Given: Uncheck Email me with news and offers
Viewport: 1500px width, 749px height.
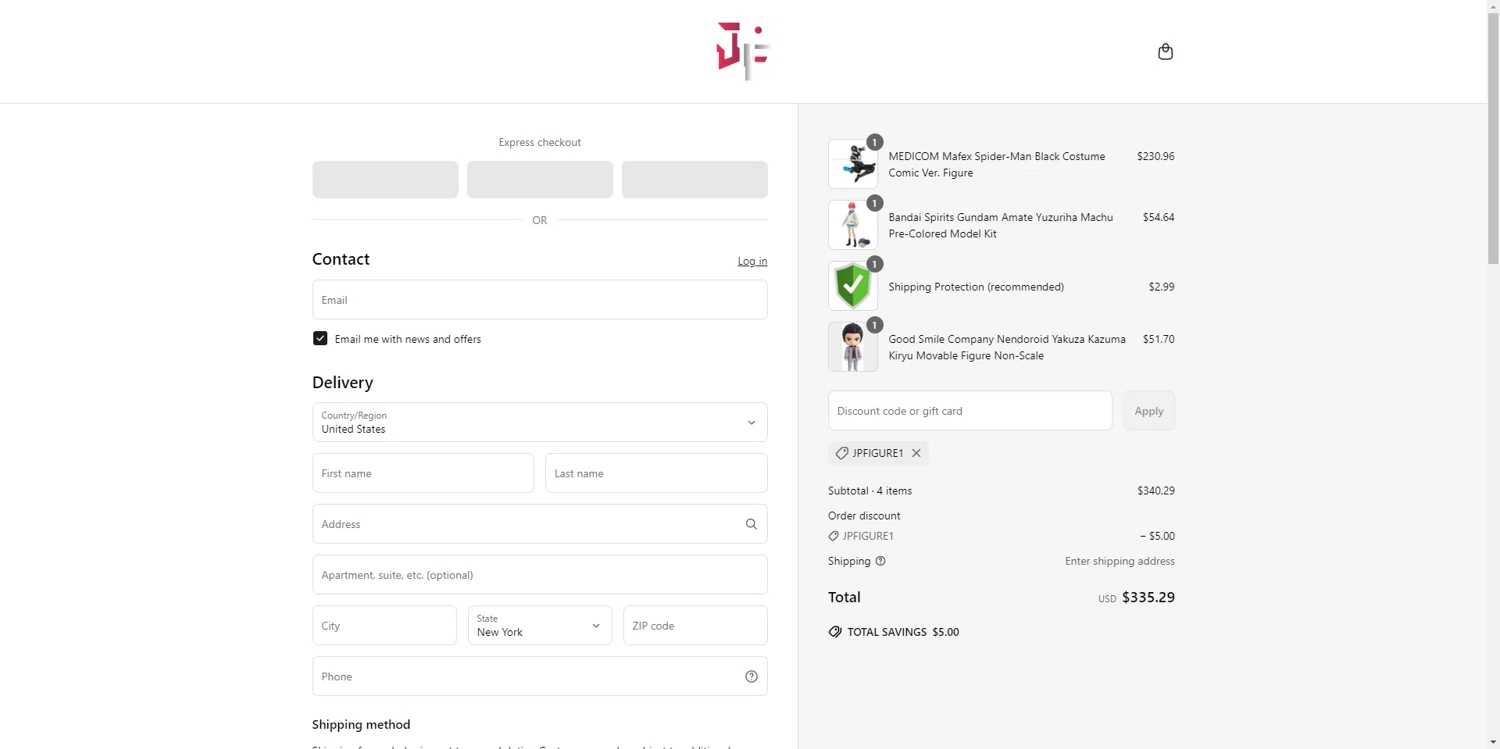Looking at the screenshot, I should pos(320,339).
